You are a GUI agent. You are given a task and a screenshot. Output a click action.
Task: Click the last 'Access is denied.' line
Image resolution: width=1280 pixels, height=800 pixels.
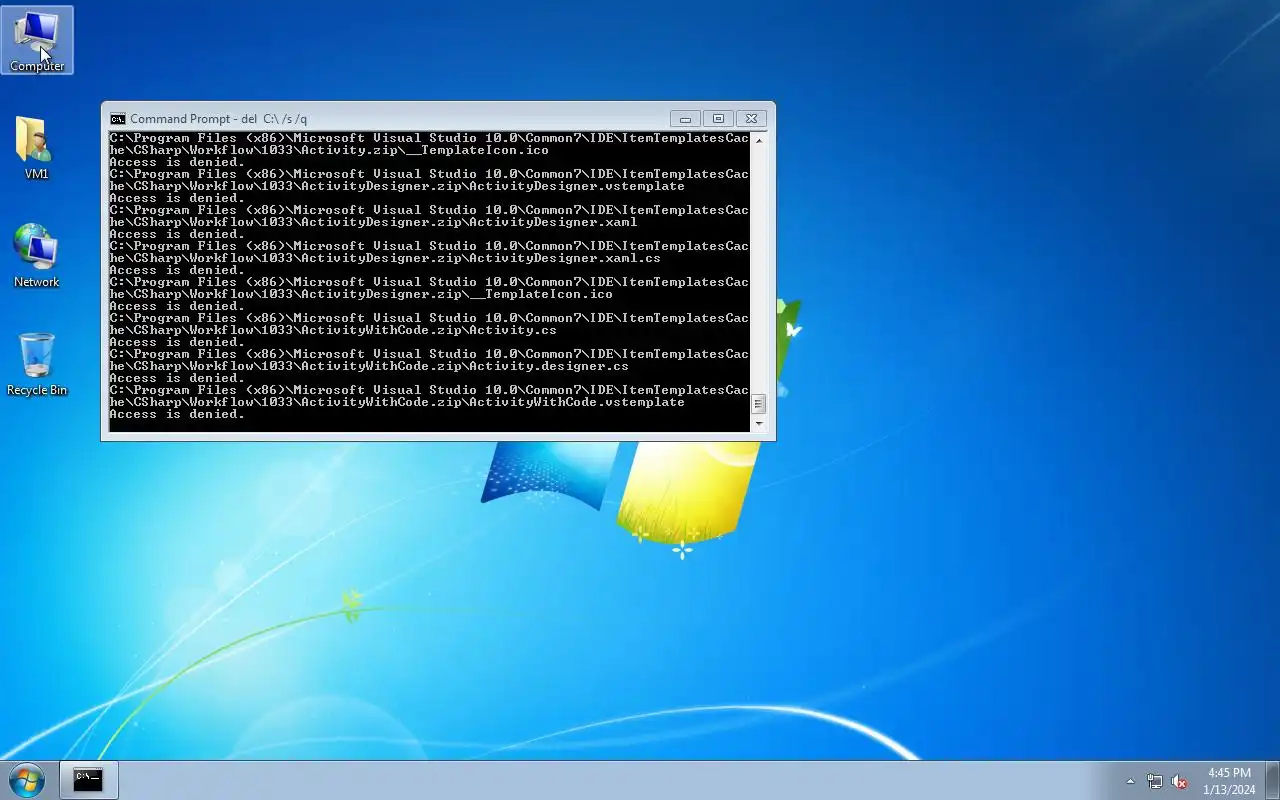pos(177,414)
